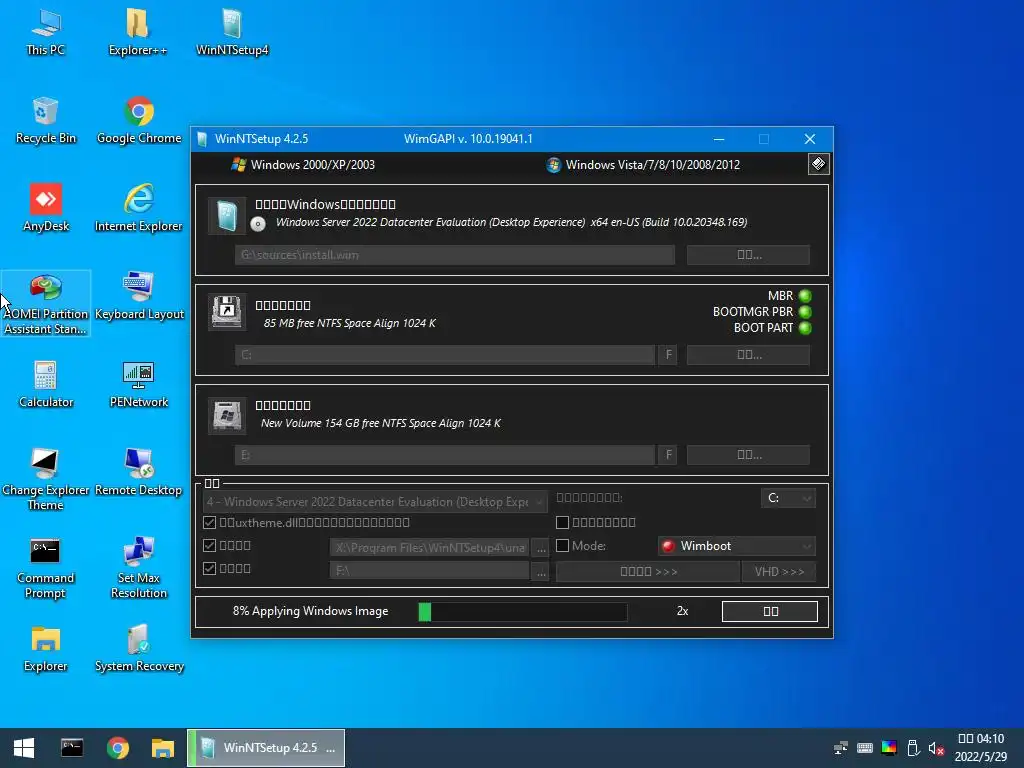Click the BOOTMGR PBR green status light
Viewport: 1024px width, 768px height.
805,312
